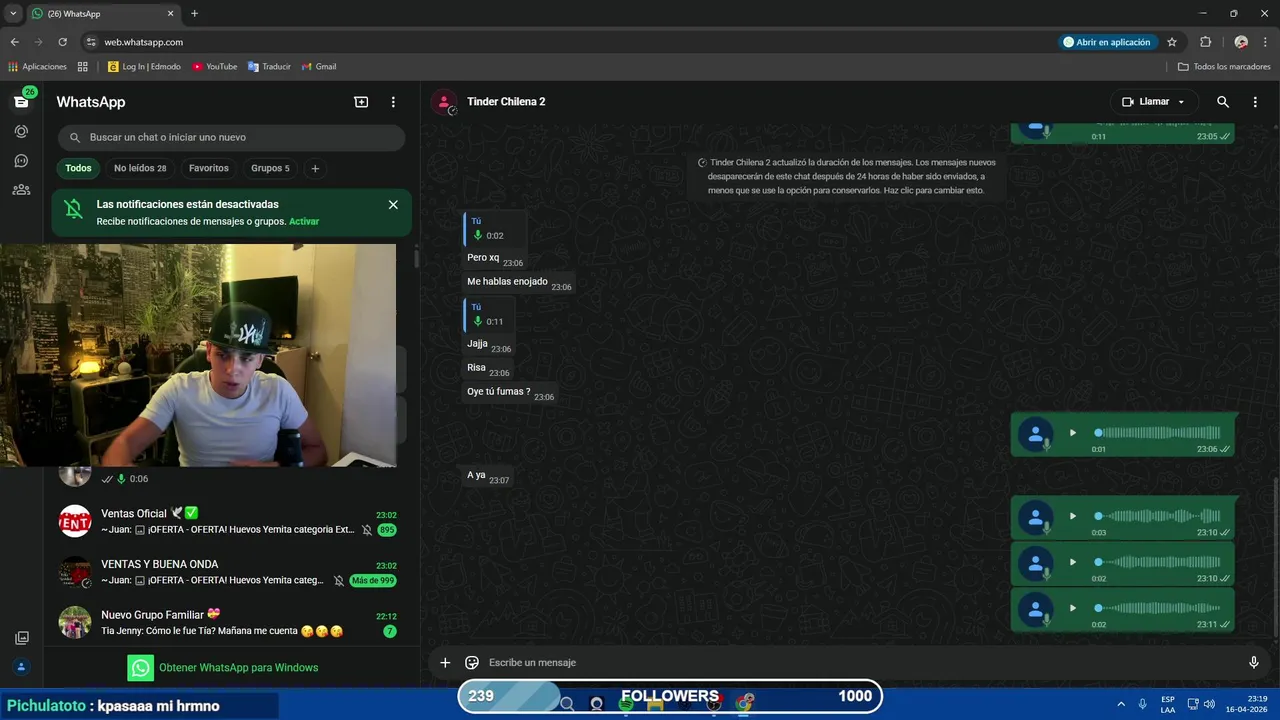Focus the Escribe un mensaje field
Screen dimensions: 1280x720
[860, 662]
